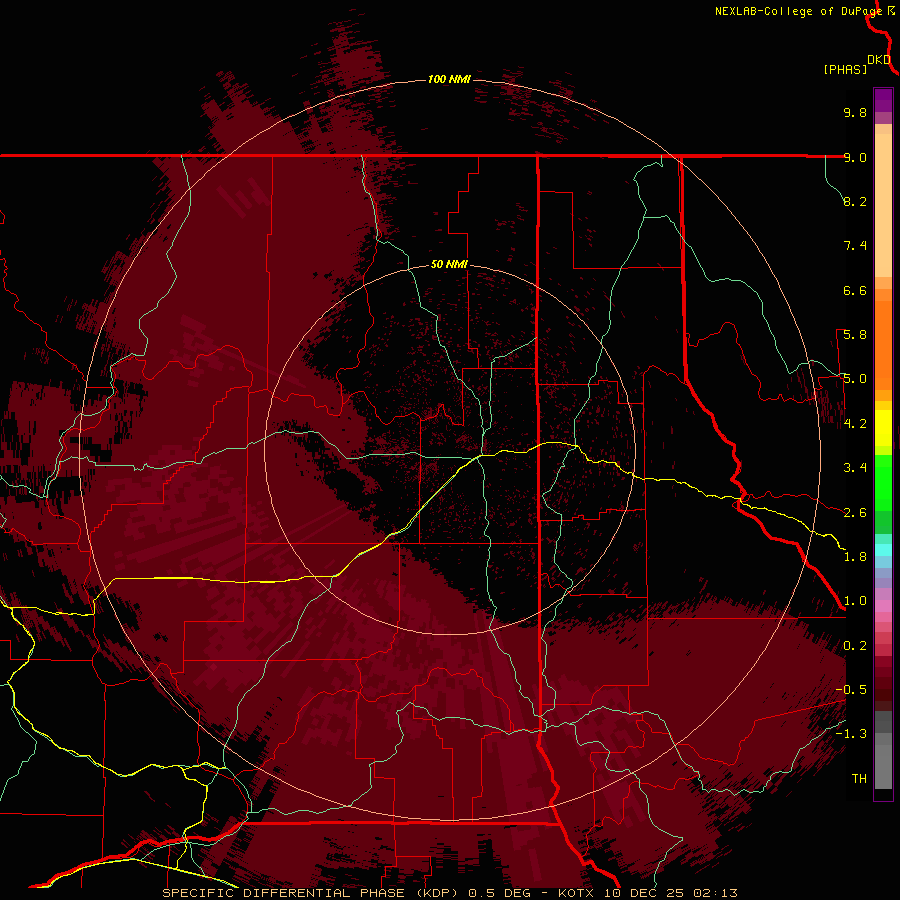
Task: Click the 1.8 value on the color scale
Action: (855, 557)
